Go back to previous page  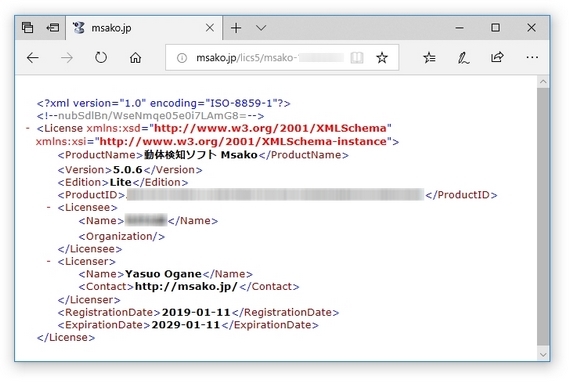pyautogui.click(x=33, y=57)
